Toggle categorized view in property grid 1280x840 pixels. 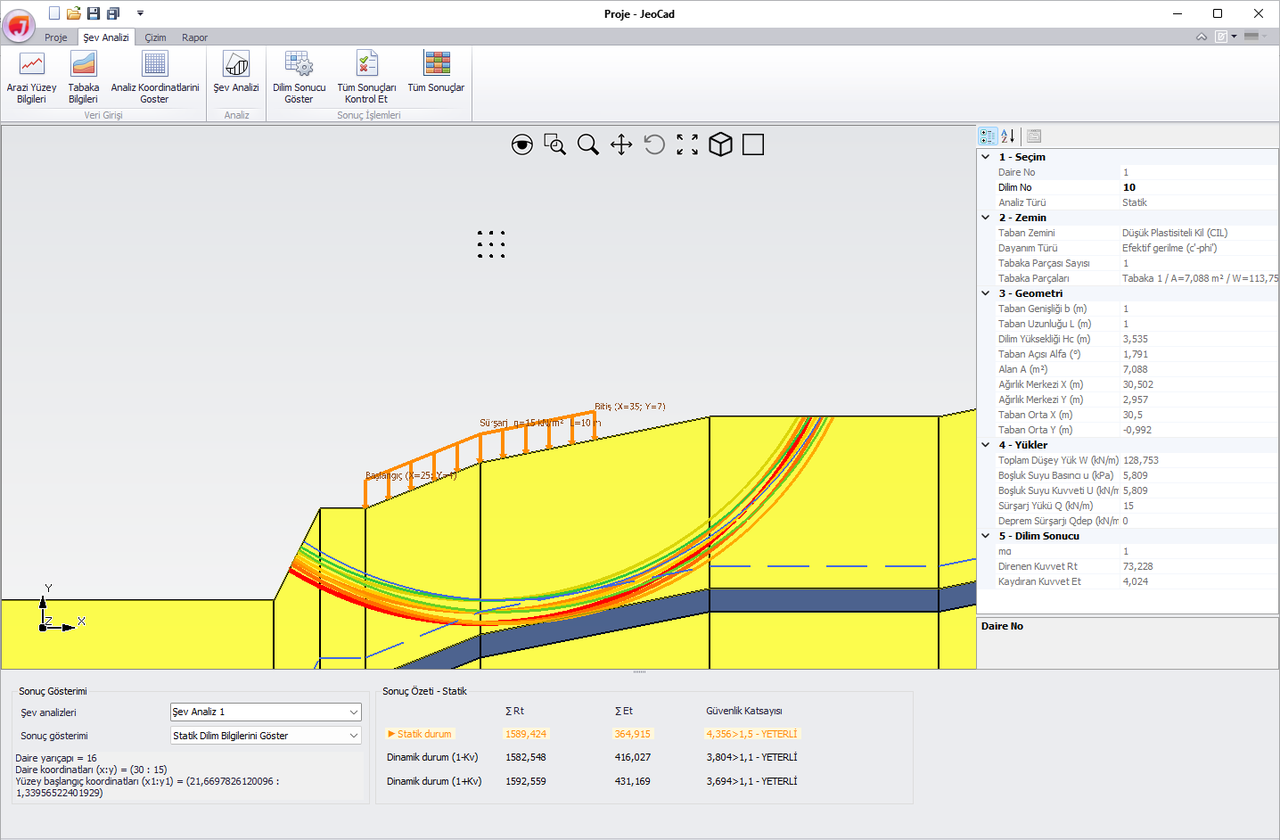pyautogui.click(x=987, y=136)
